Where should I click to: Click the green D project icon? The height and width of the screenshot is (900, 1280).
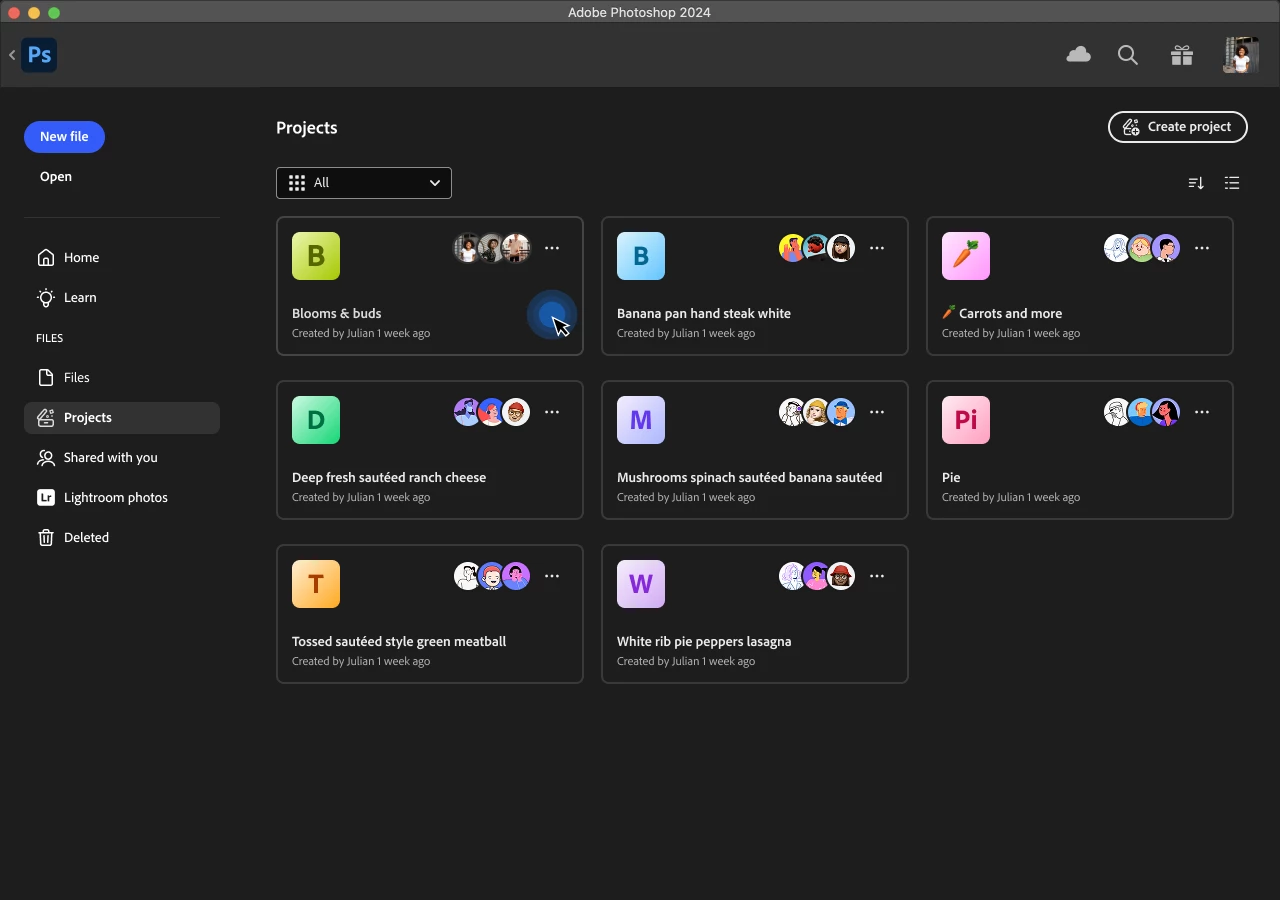pos(316,420)
